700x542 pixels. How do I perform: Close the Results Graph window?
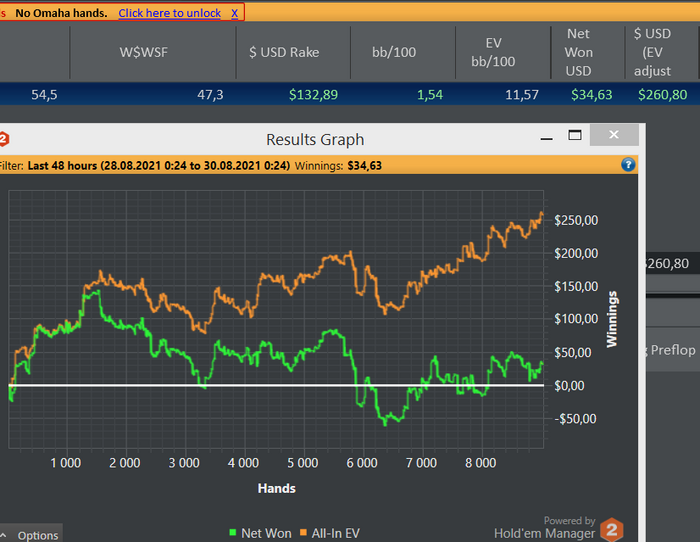tap(614, 134)
